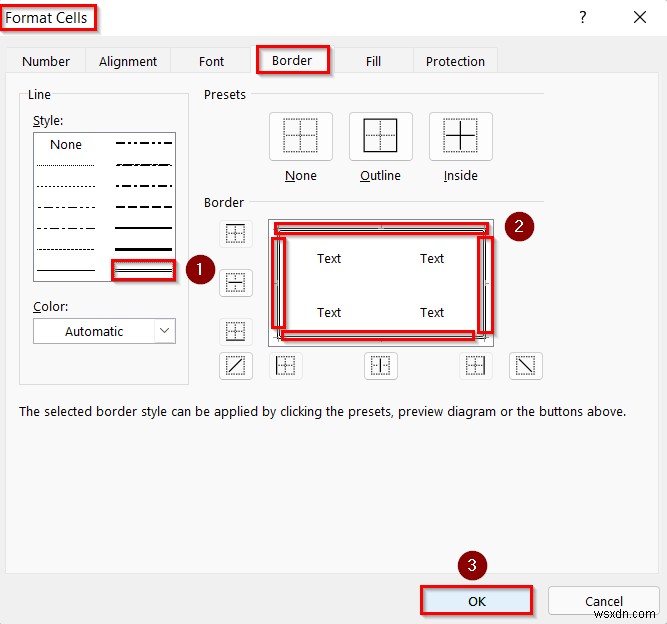
Task: Toggle the right border button
Action: pos(476,366)
